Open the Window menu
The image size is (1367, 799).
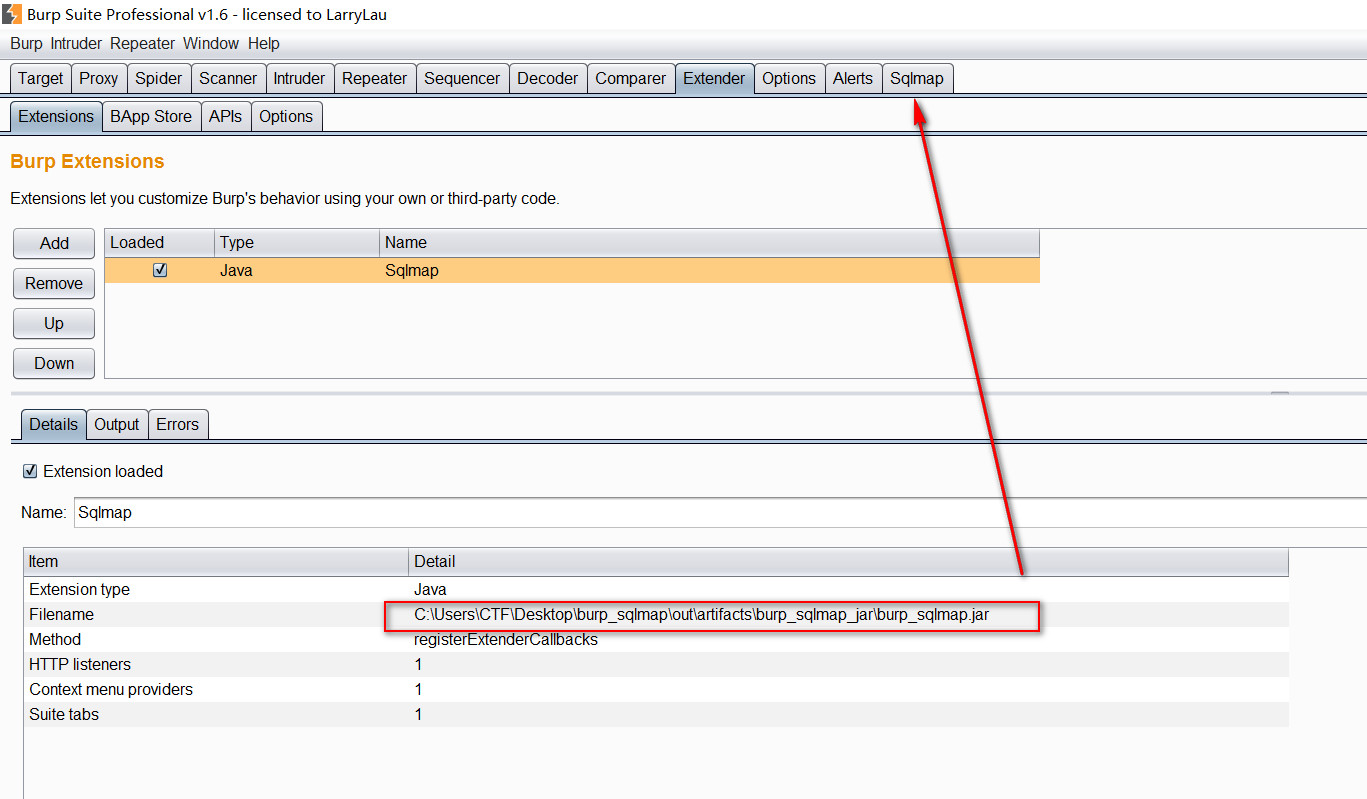tap(211, 43)
